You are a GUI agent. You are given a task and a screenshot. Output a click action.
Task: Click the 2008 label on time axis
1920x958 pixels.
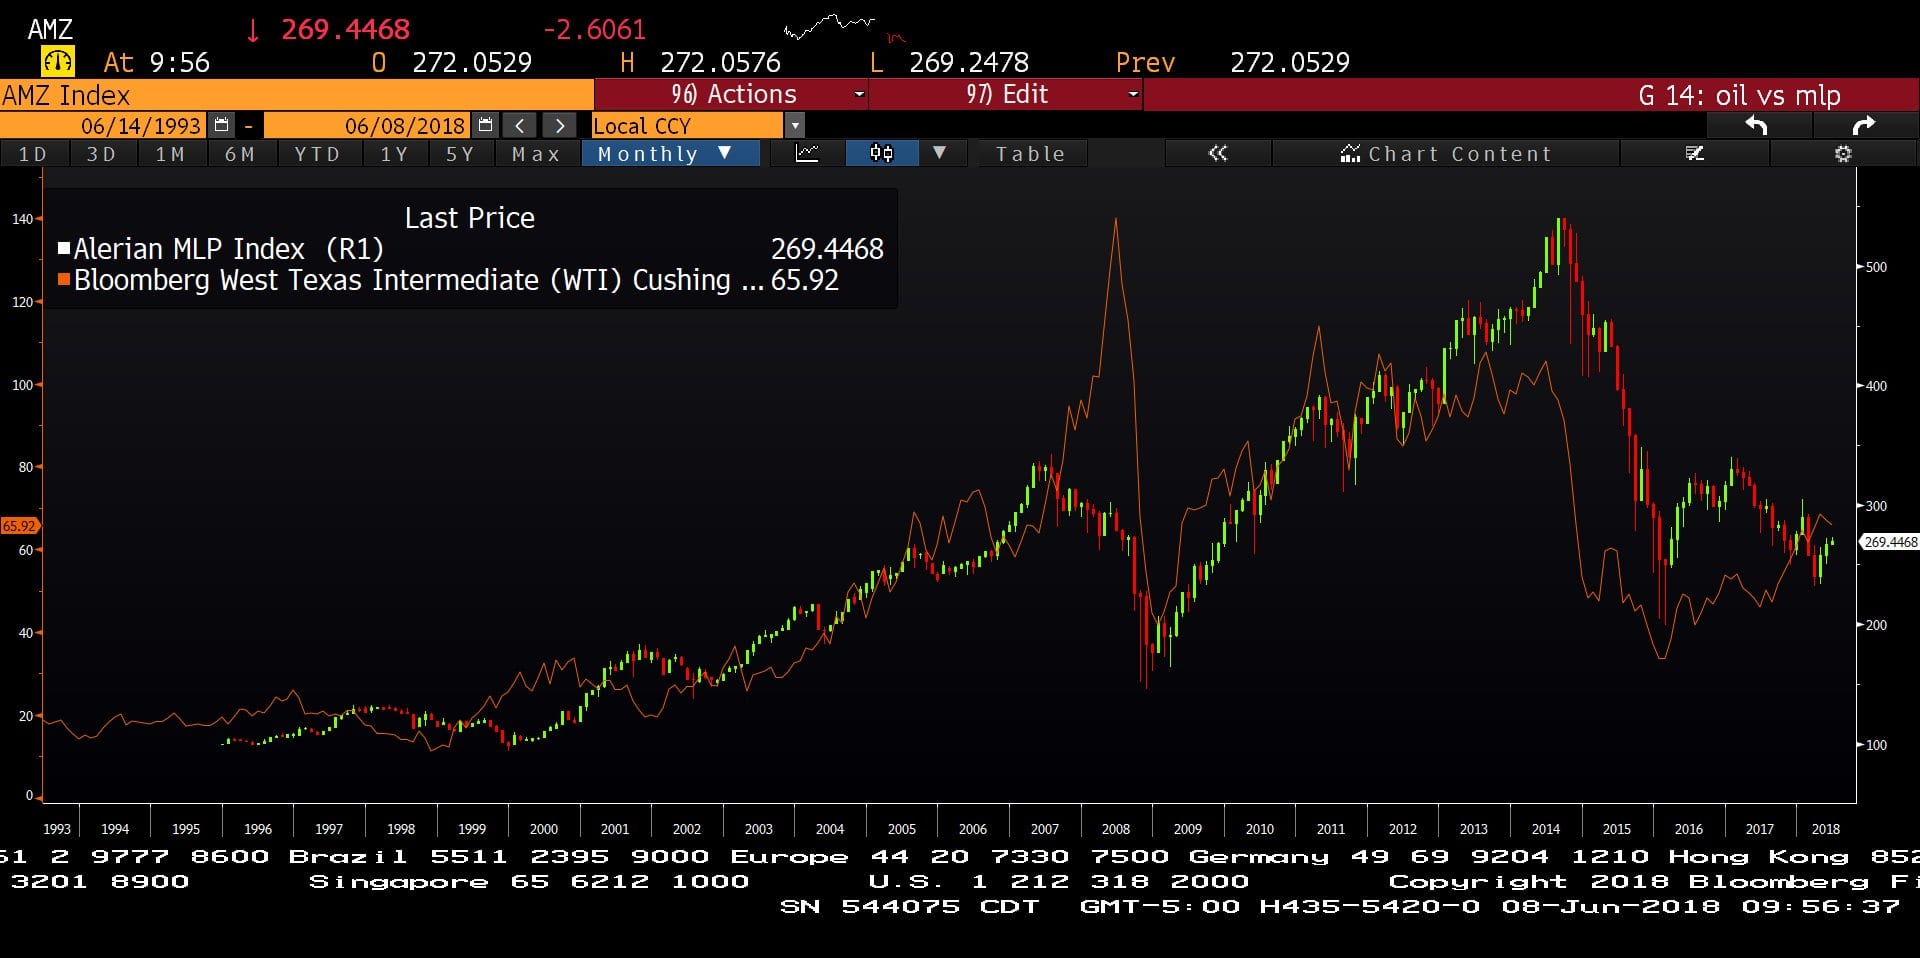[1116, 828]
